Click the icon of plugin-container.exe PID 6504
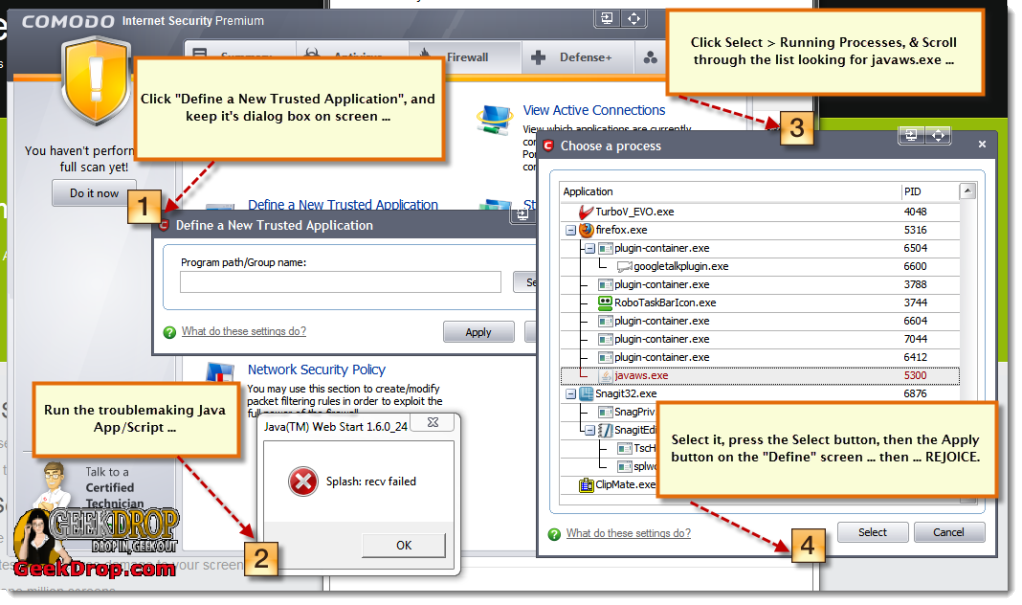The height and width of the screenshot is (605, 1022). point(606,248)
